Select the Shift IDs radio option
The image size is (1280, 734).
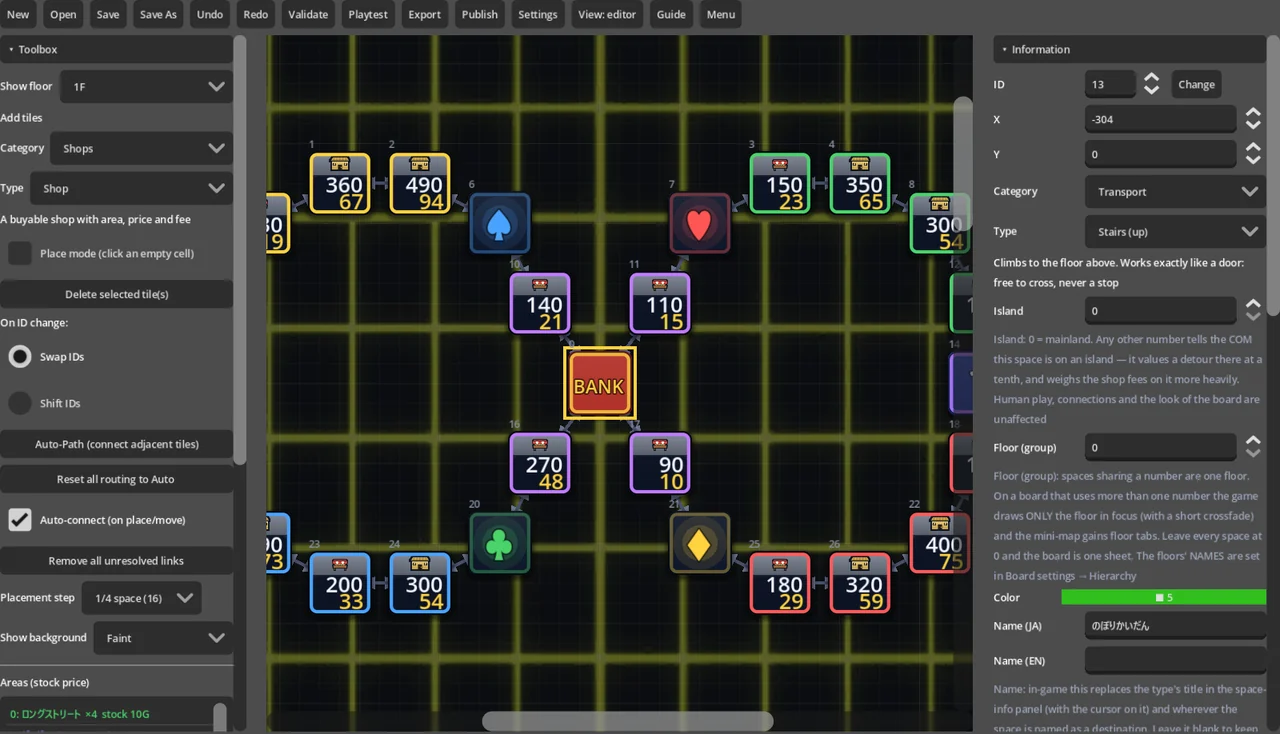click(20, 403)
